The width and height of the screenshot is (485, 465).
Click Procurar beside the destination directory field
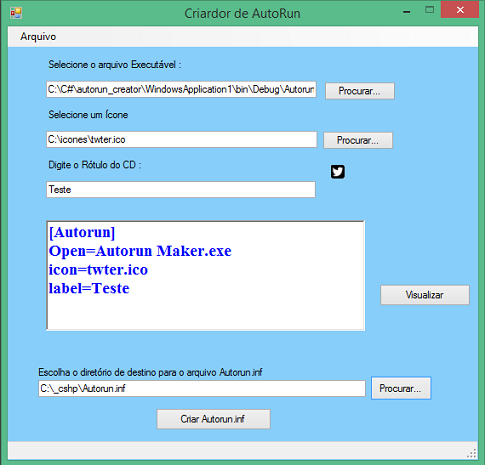click(x=401, y=388)
